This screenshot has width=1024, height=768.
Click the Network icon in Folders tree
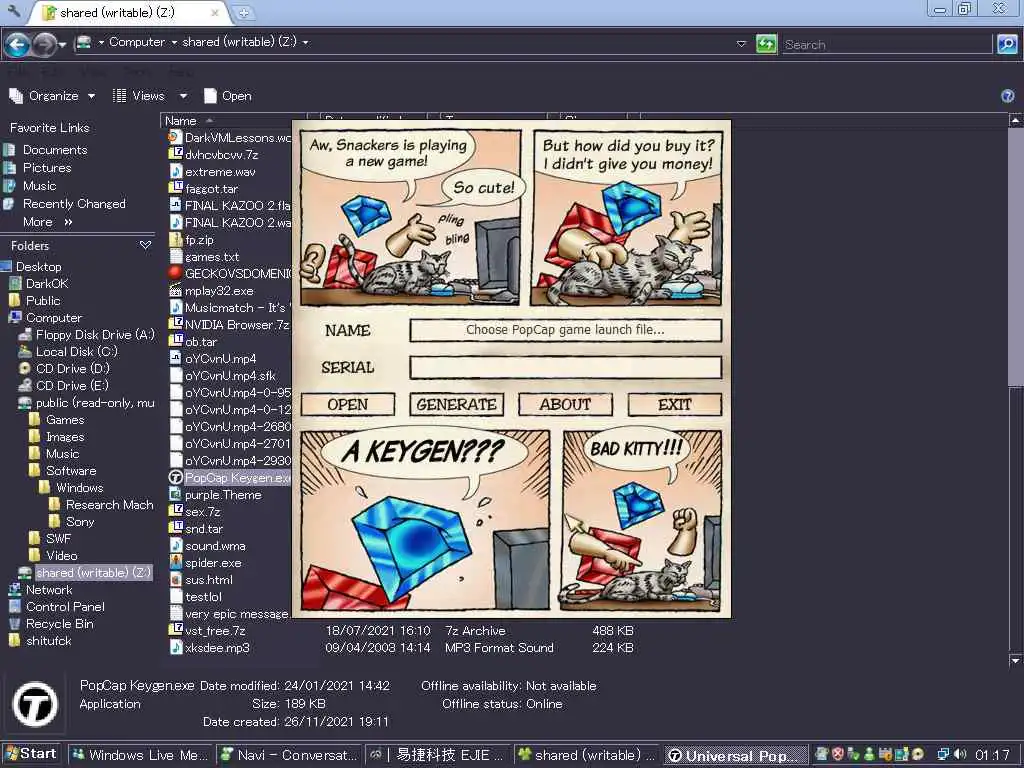tap(14, 590)
